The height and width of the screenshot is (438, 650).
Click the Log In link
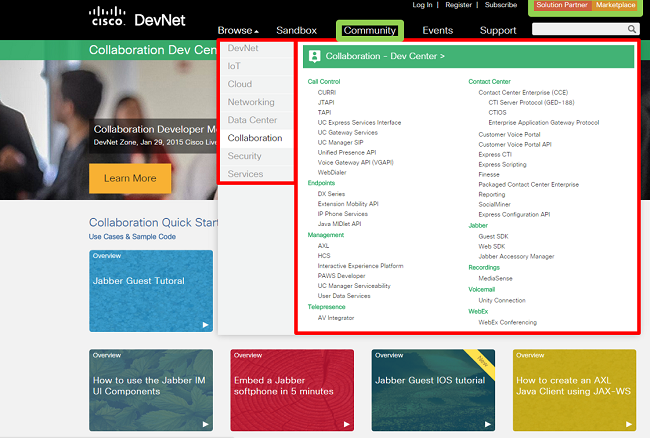[x=422, y=5]
